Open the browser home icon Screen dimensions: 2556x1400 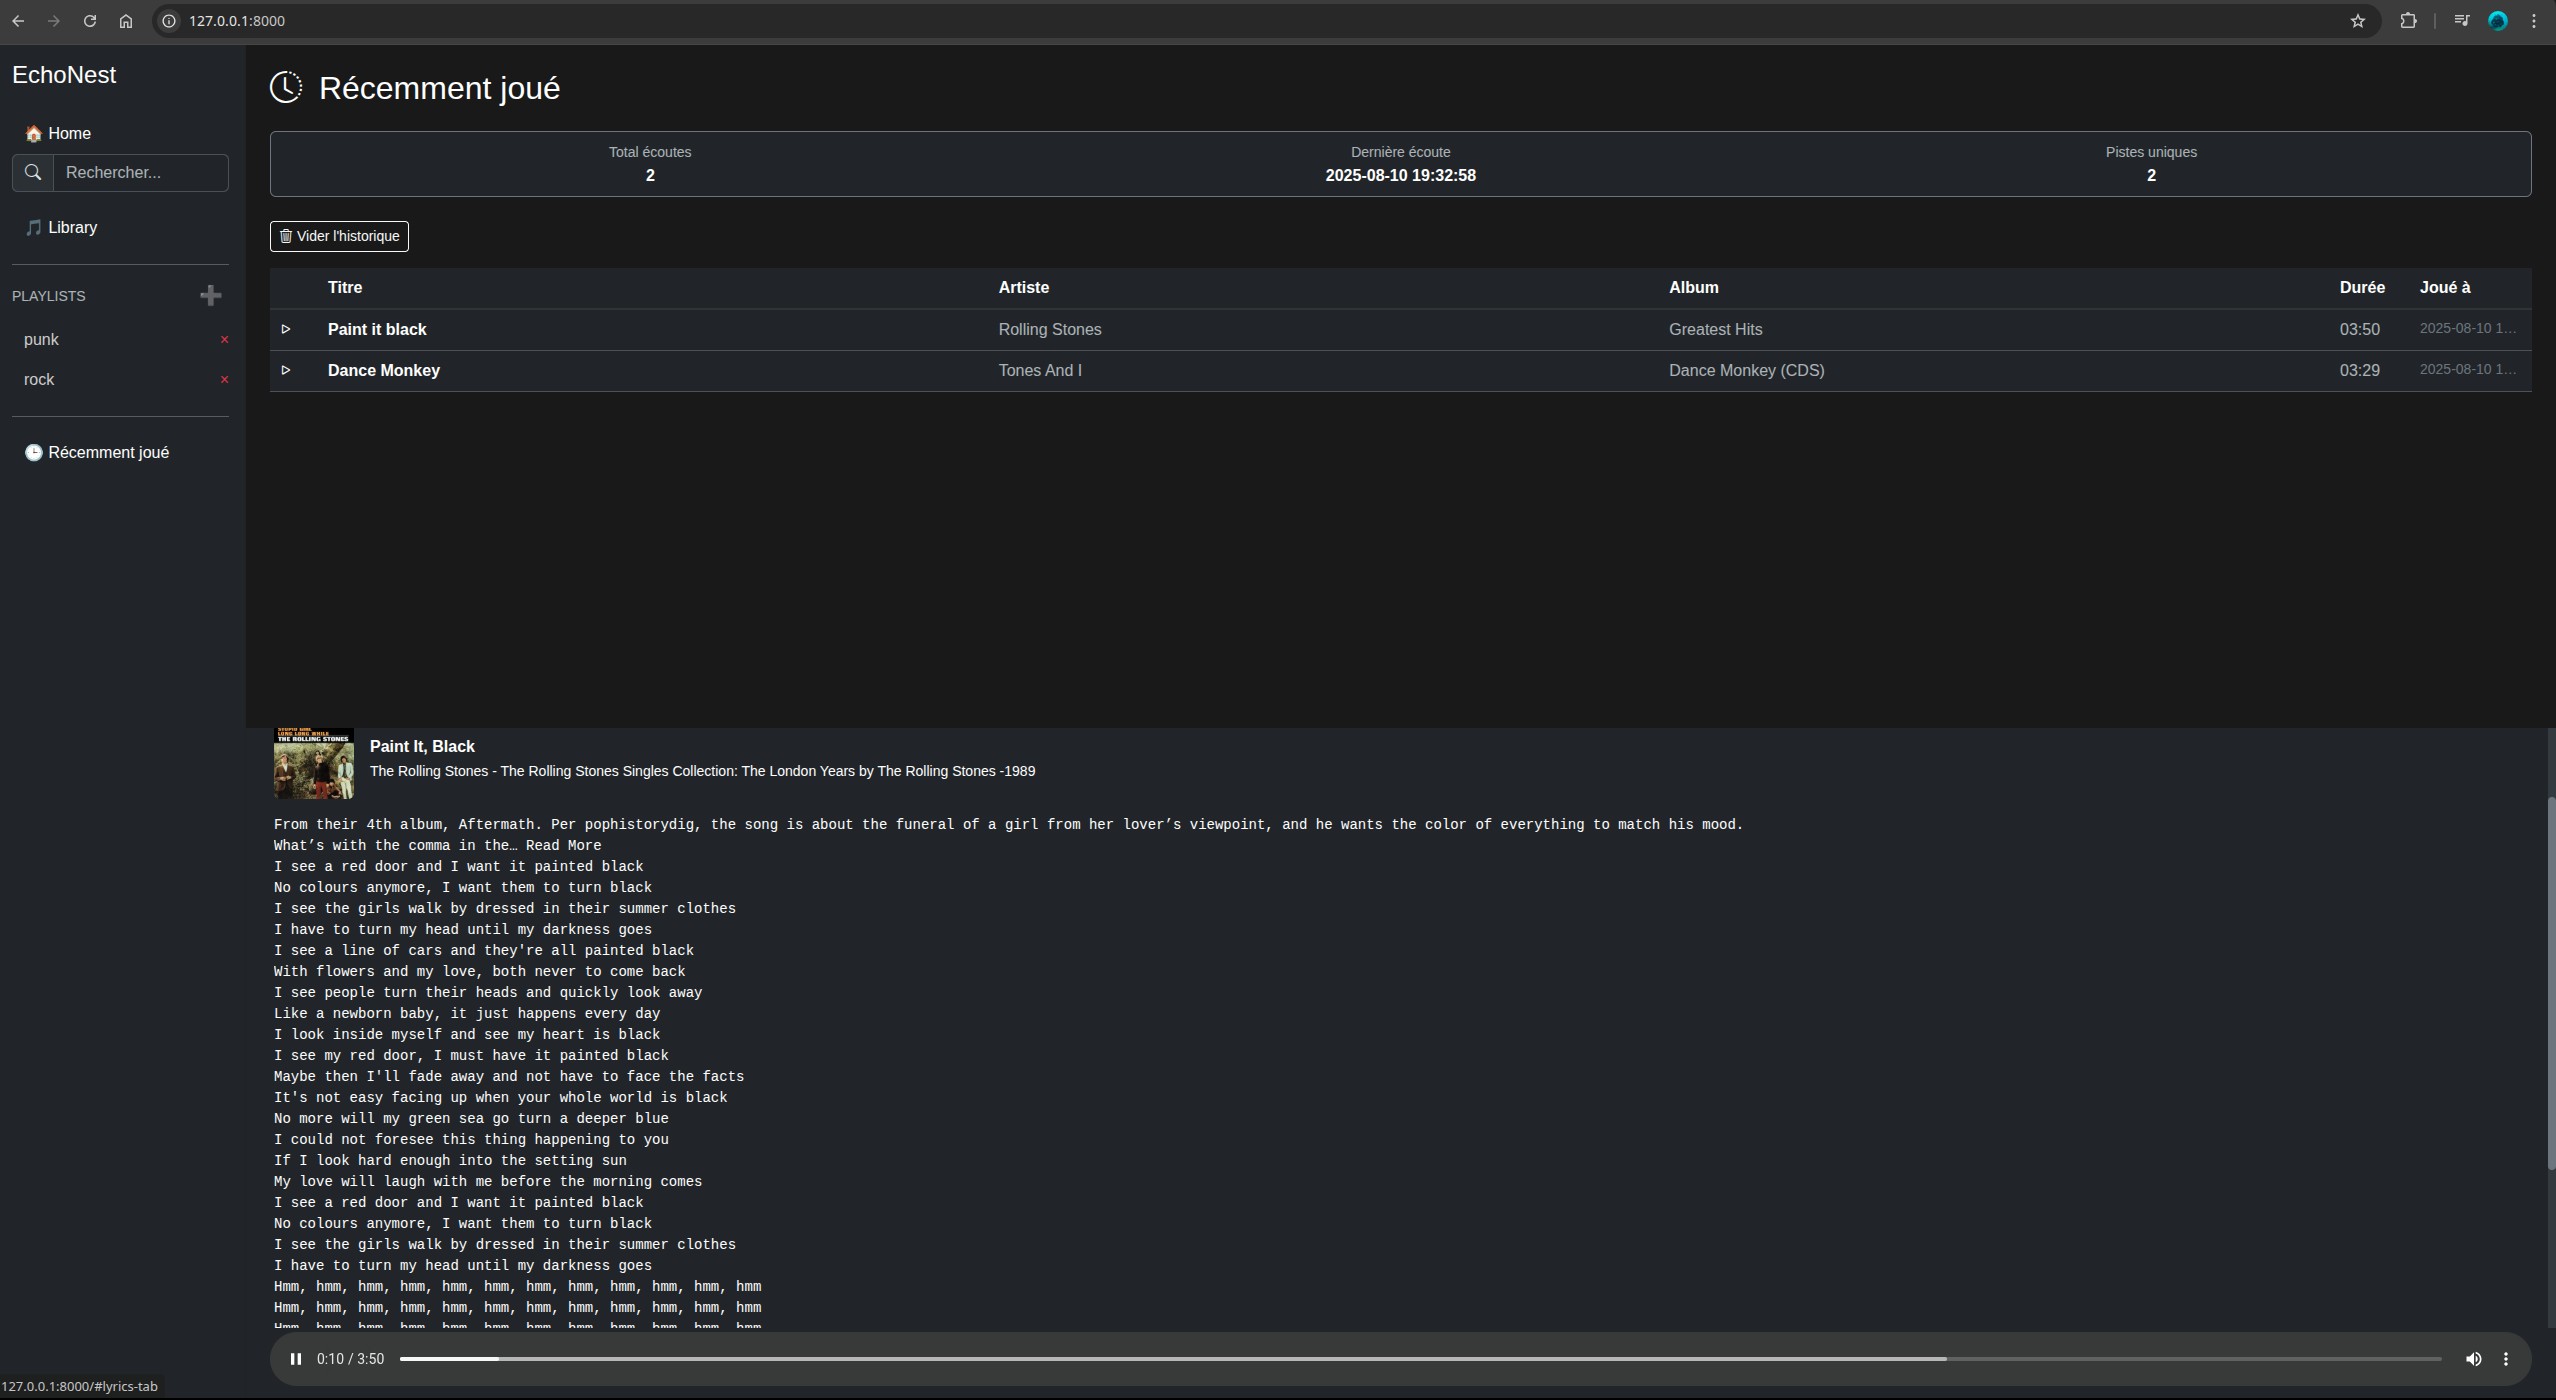click(126, 21)
